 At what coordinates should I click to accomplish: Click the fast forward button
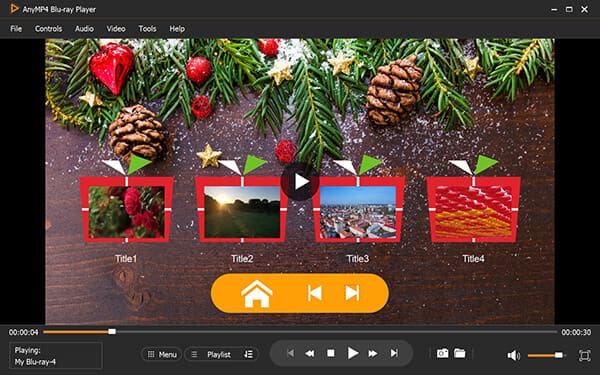point(373,353)
